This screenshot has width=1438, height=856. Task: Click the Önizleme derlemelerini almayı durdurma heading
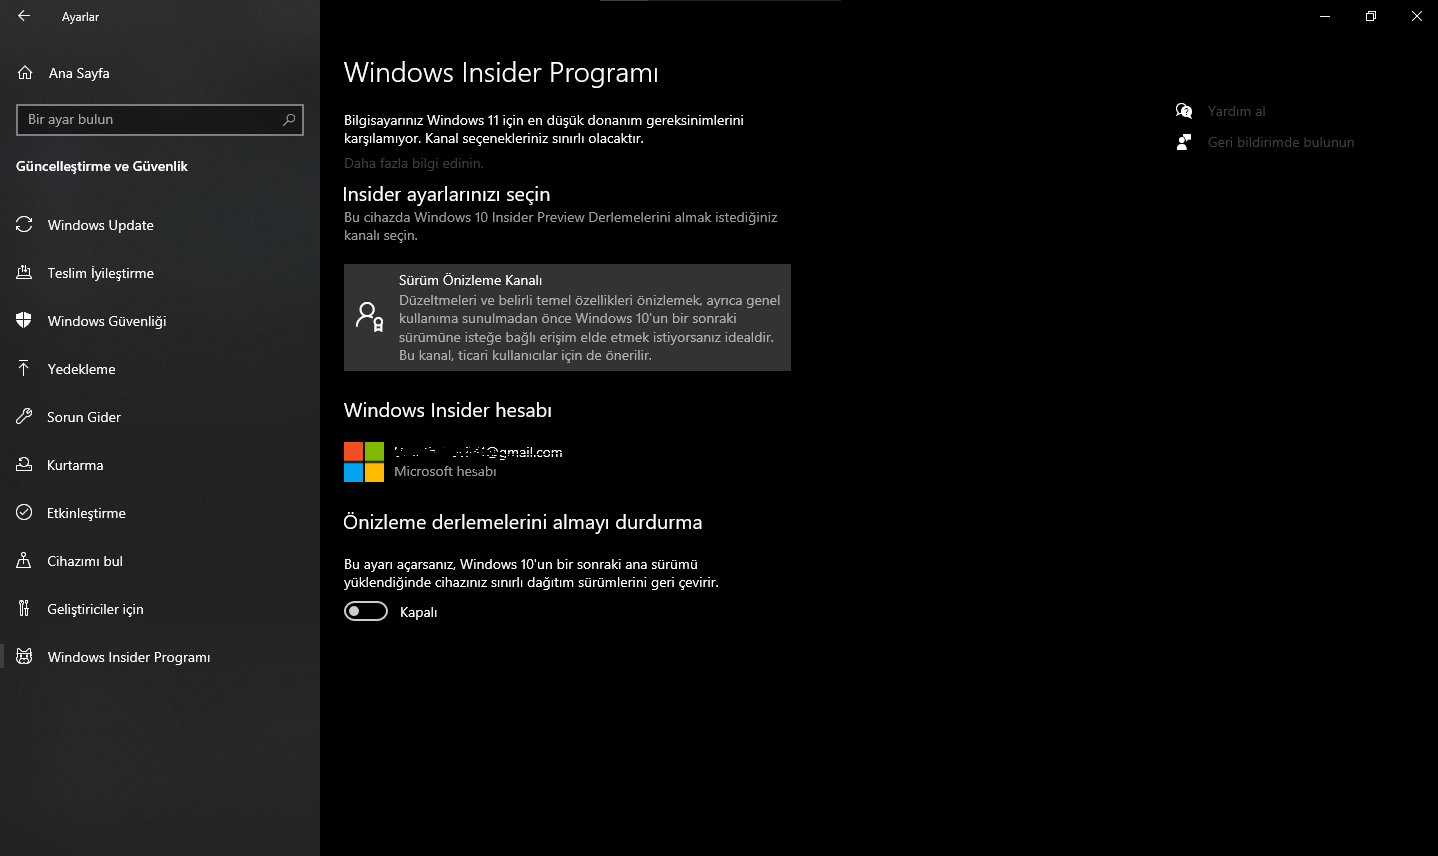point(523,522)
